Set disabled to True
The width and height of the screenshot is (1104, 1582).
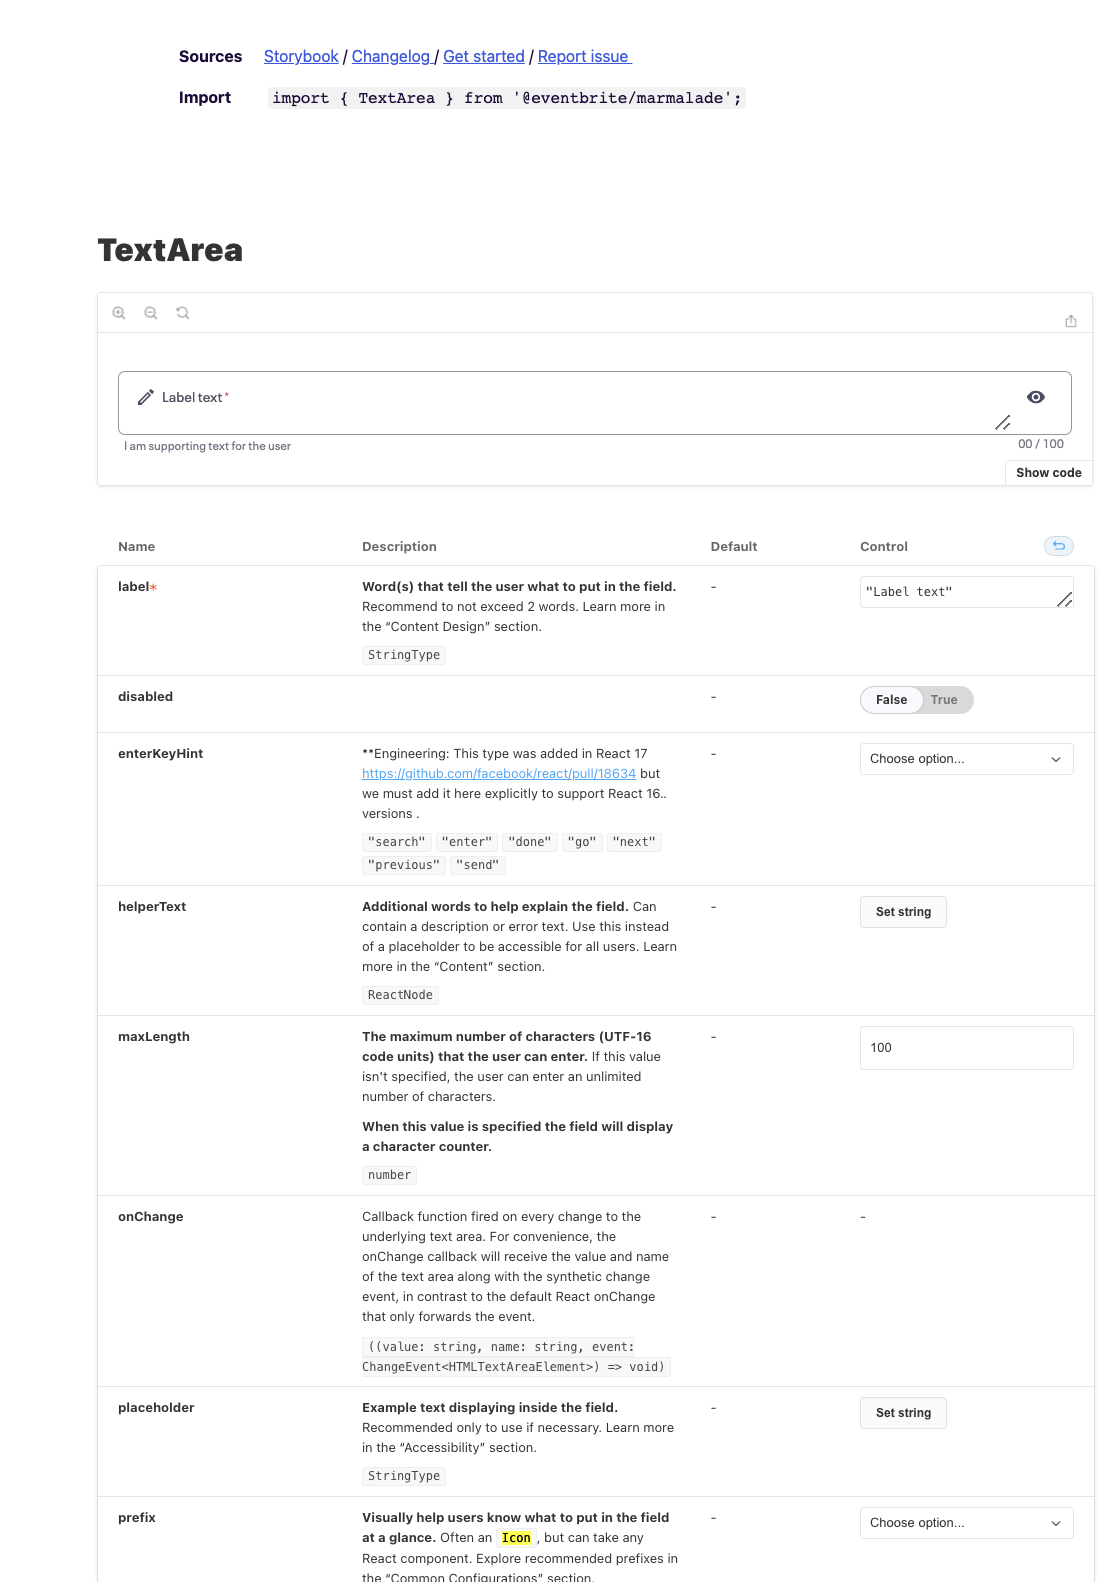click(x=943, y=699)
